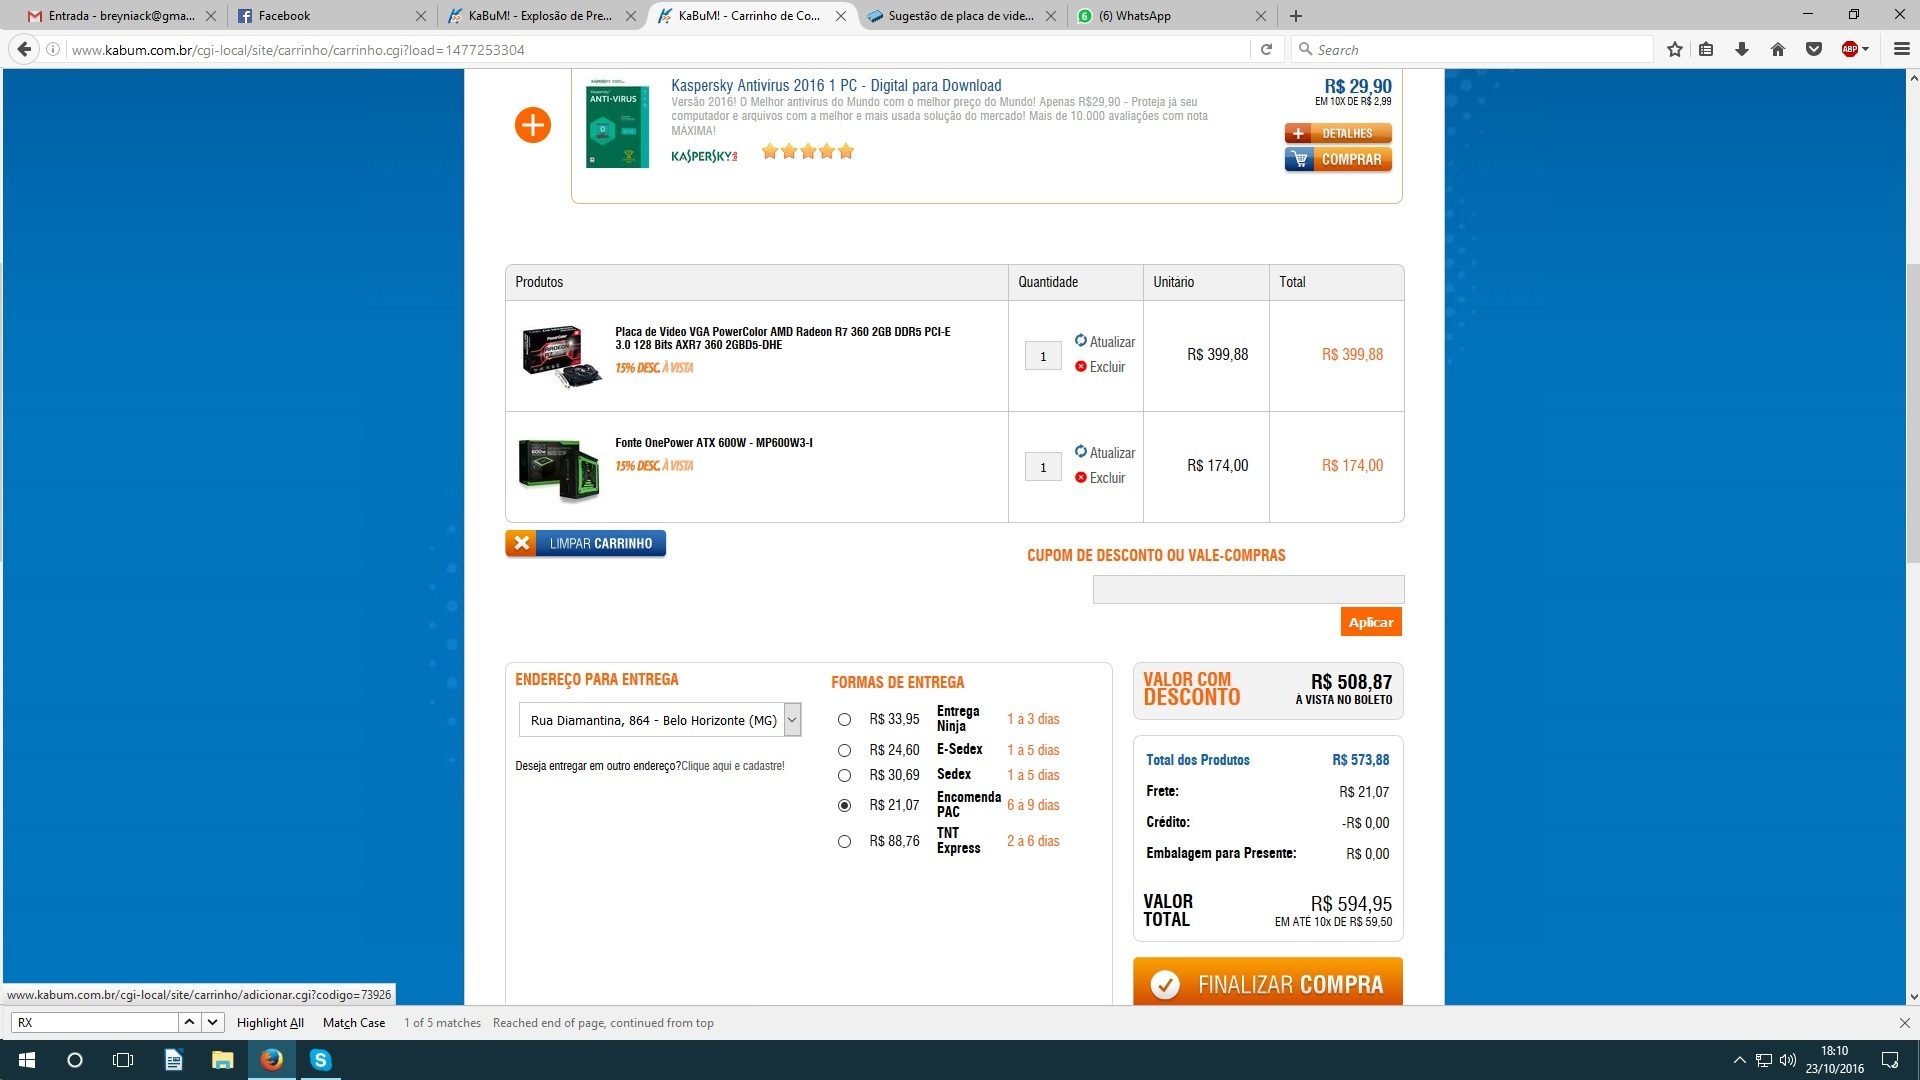Open Windows Start menu
Screen dimensions: 1920x1080
point(27,1060)
